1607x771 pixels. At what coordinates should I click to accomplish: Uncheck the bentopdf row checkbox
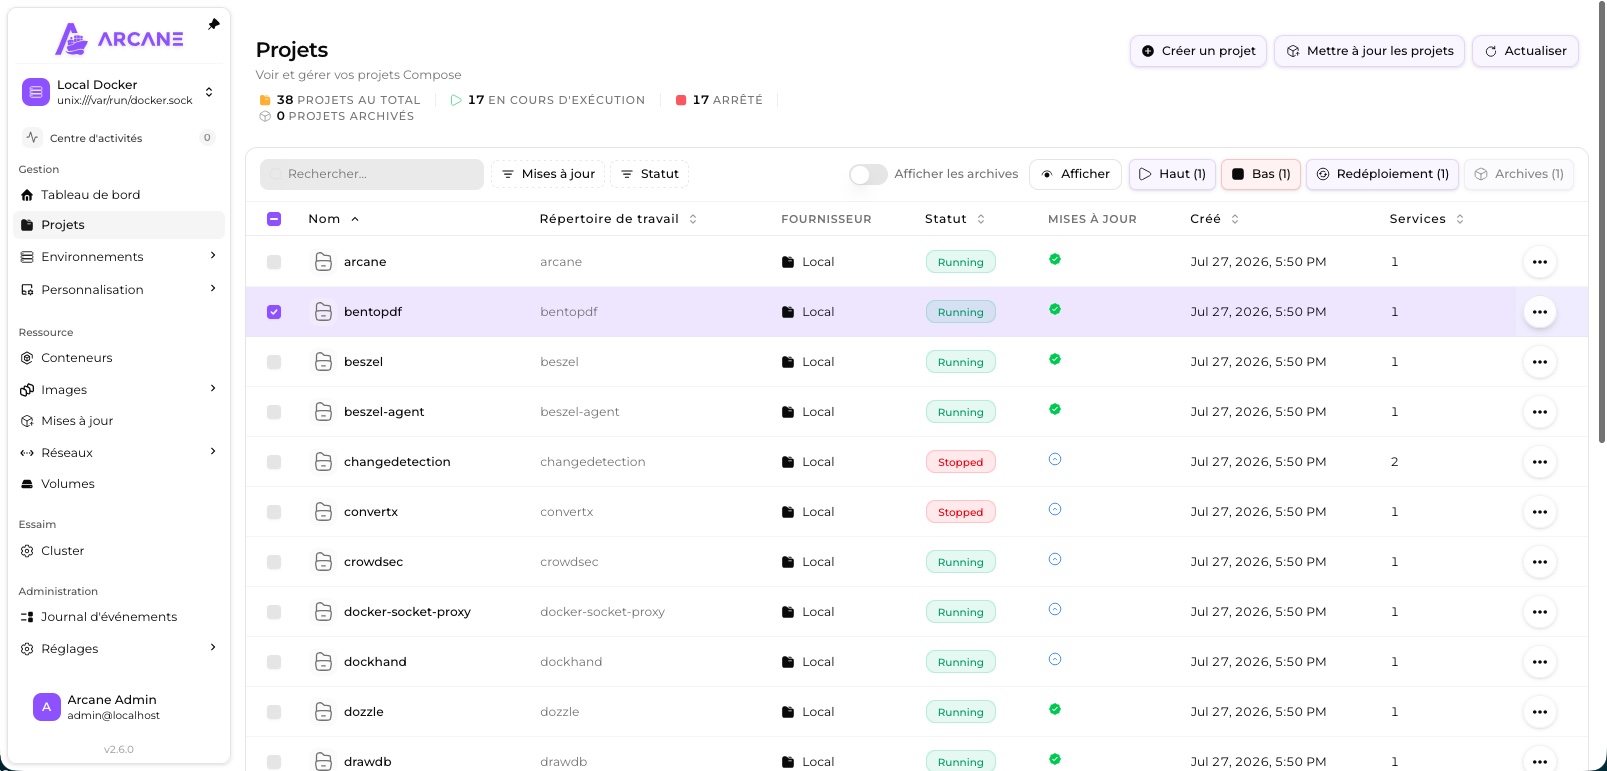coord(274,312)
